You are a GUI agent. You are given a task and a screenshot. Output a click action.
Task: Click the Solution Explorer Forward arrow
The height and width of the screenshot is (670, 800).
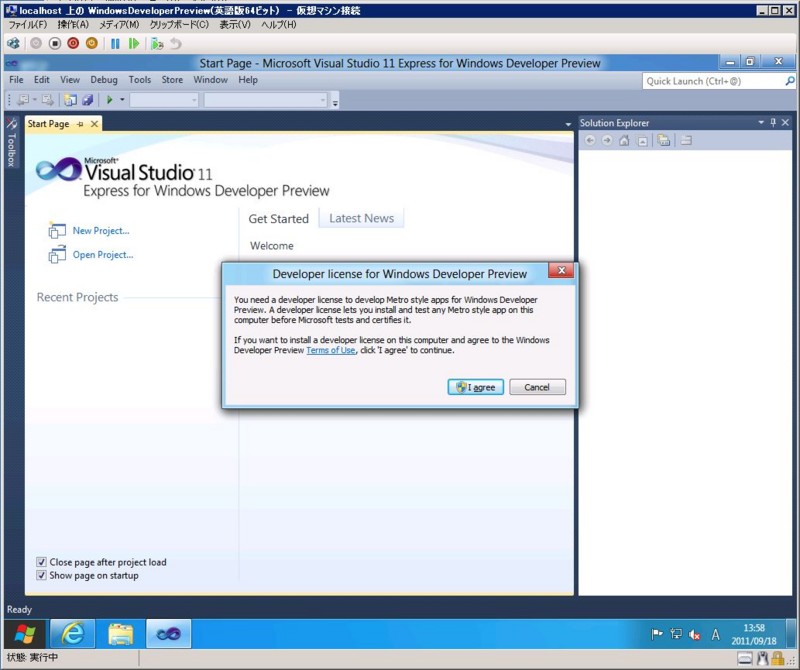coord(607,140)
